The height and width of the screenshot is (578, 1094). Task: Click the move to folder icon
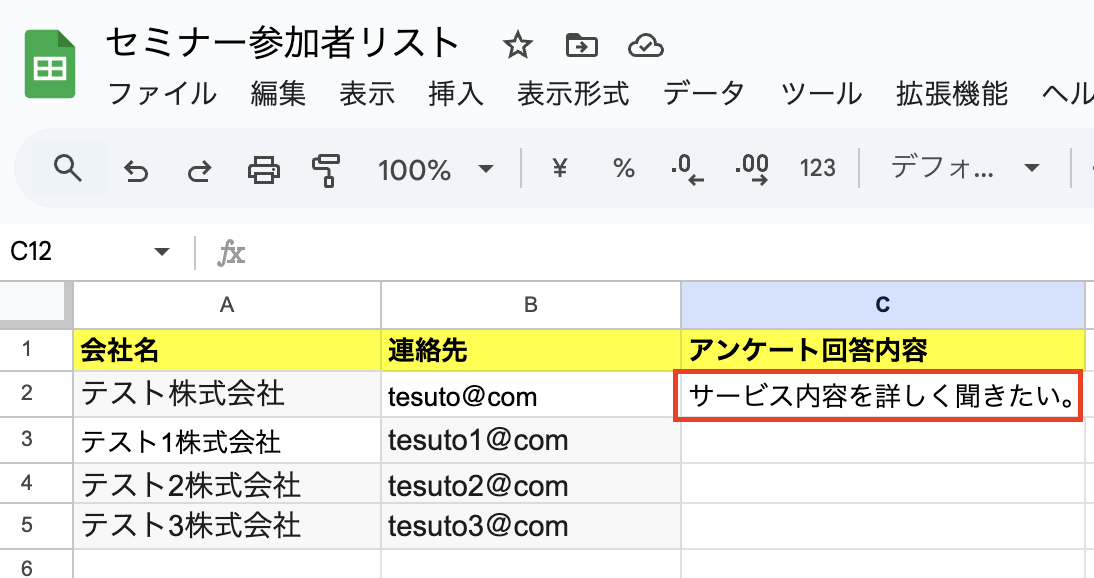click(581, 45)
